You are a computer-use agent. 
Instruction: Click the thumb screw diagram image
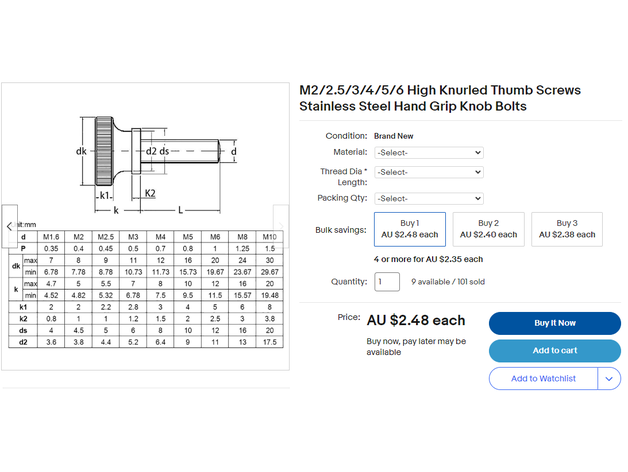tap(150, 158)
